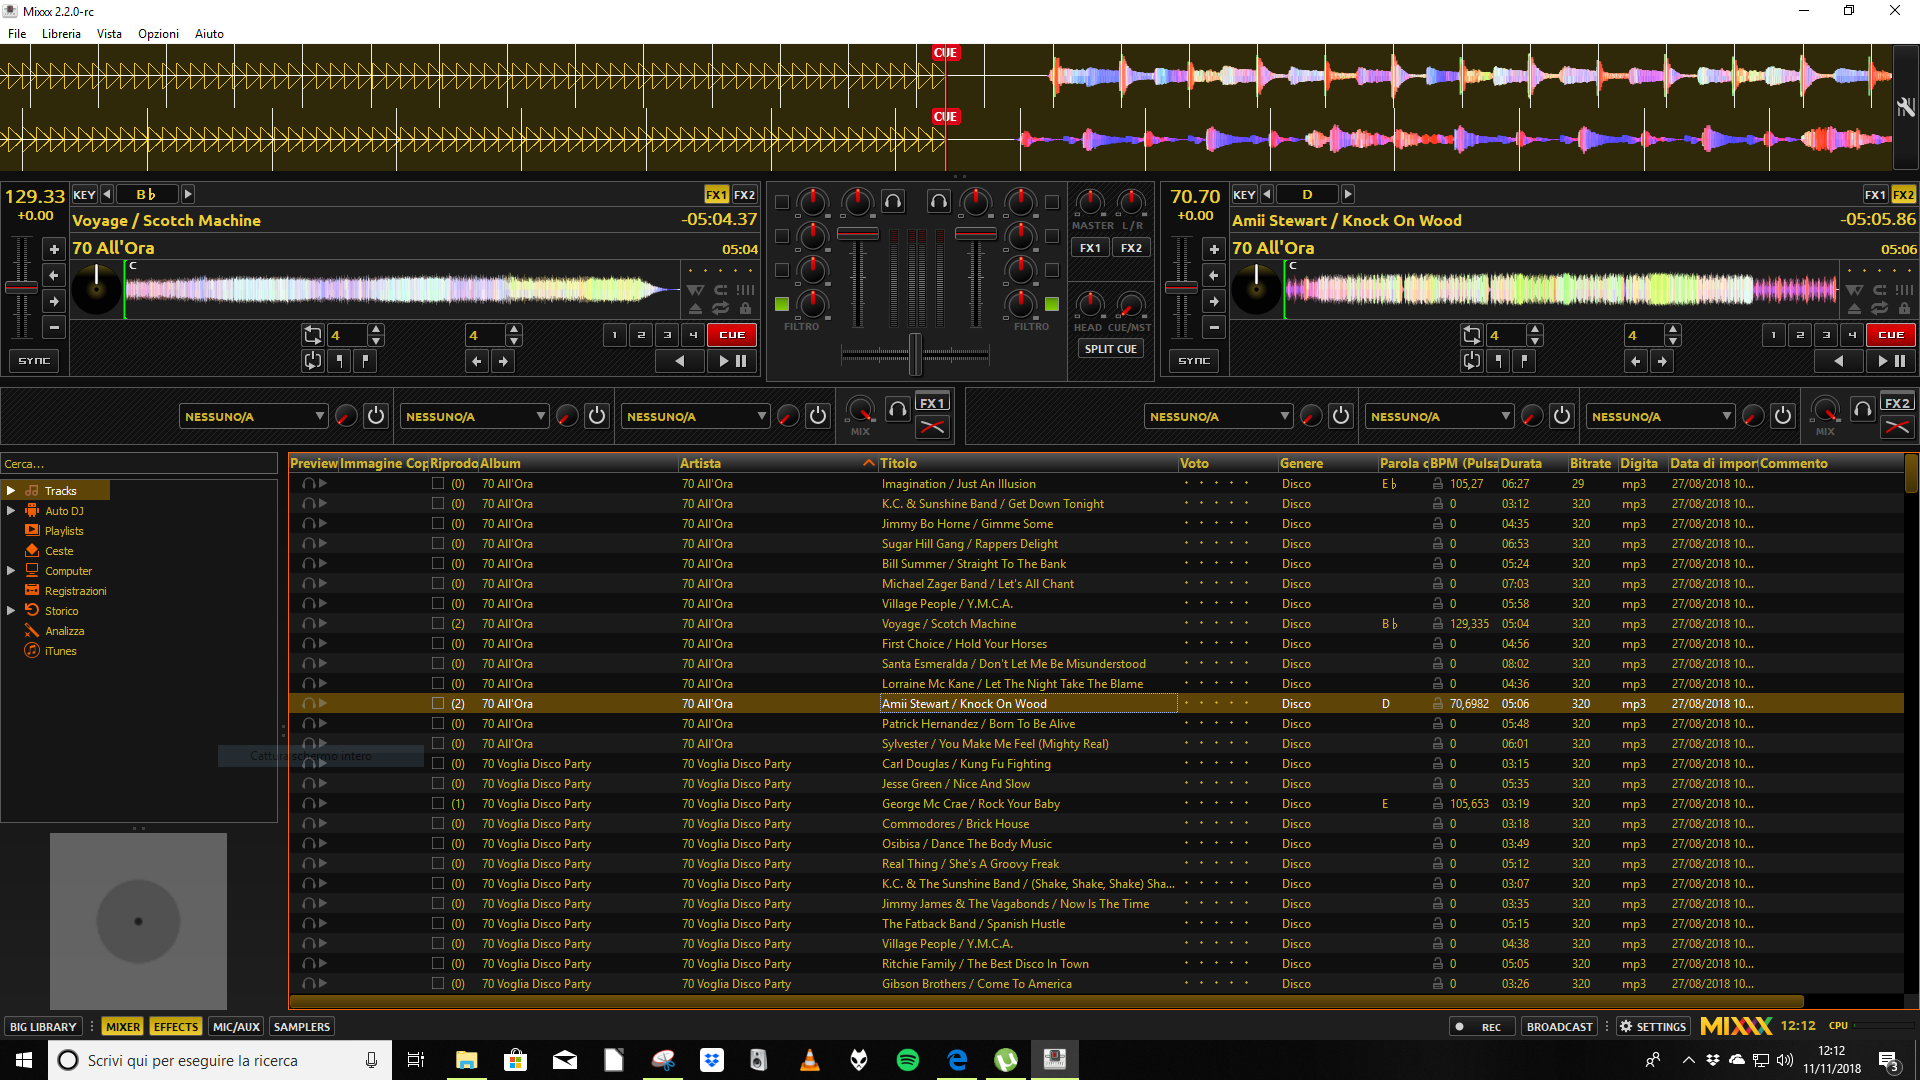Expand the Tracks tree item
Screen dimensions: 1920x1080
coord(11,491)
